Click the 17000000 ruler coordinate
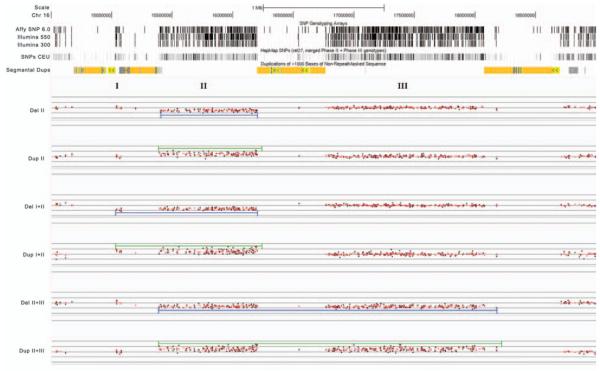 (x=343, y=15)
